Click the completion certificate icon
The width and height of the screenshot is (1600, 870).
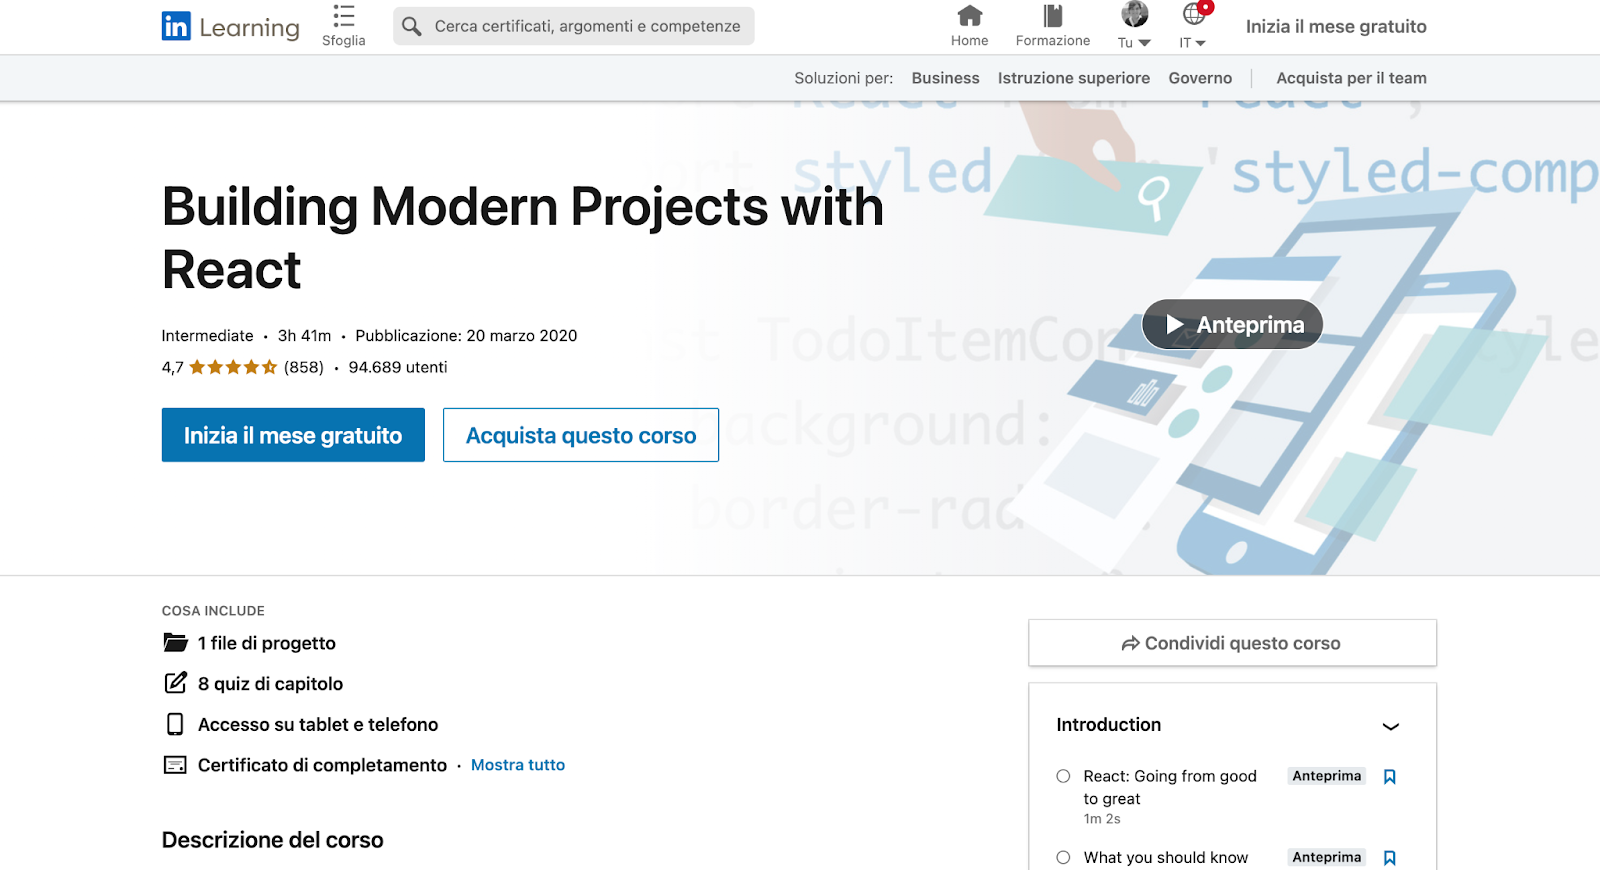(x=175, y=765)
